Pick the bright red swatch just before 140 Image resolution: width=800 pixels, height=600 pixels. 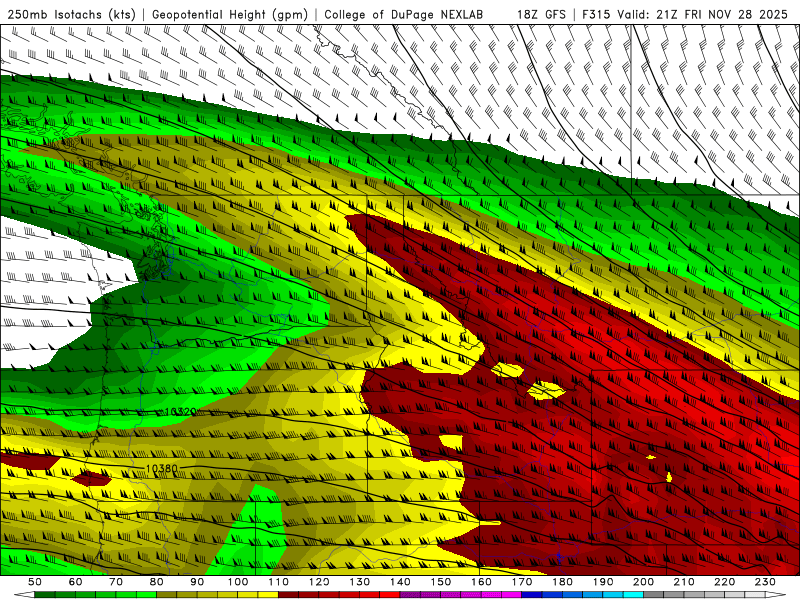(390, 595)
